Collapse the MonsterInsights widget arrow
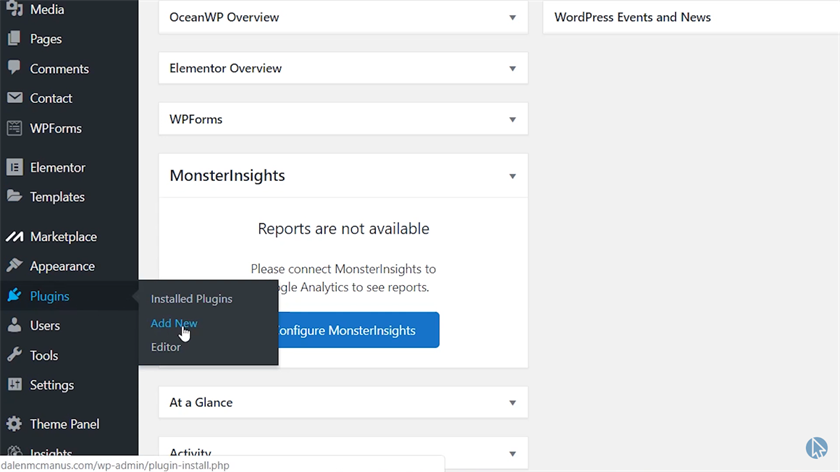 click(x=512, y=176)
